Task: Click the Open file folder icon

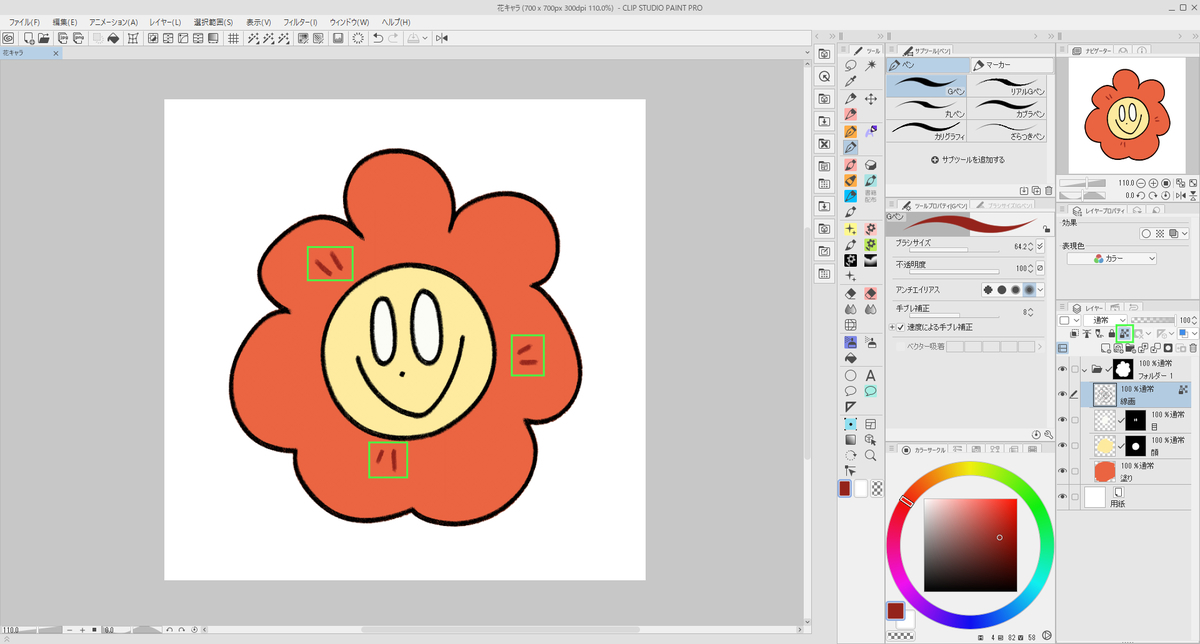Action: 45,38
